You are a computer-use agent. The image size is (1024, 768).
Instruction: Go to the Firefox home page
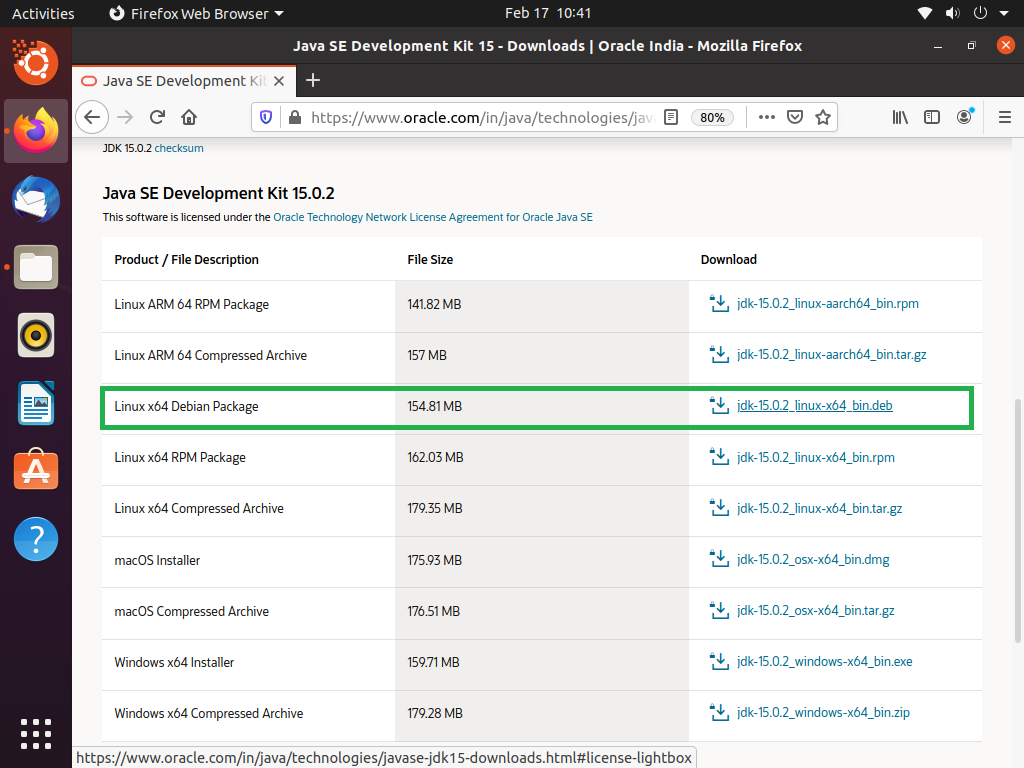pyautogui.click(x=189, y=118)
